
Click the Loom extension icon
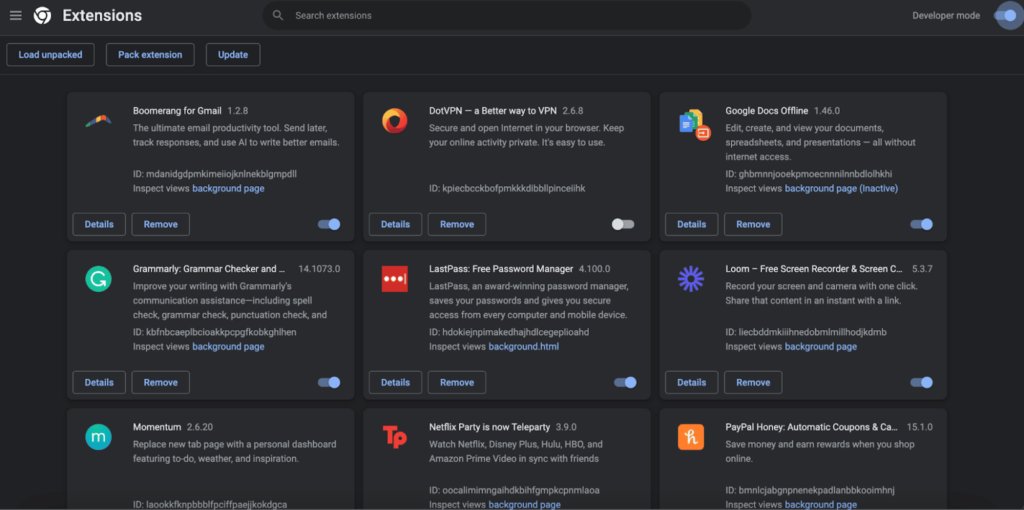click(691, 279)
